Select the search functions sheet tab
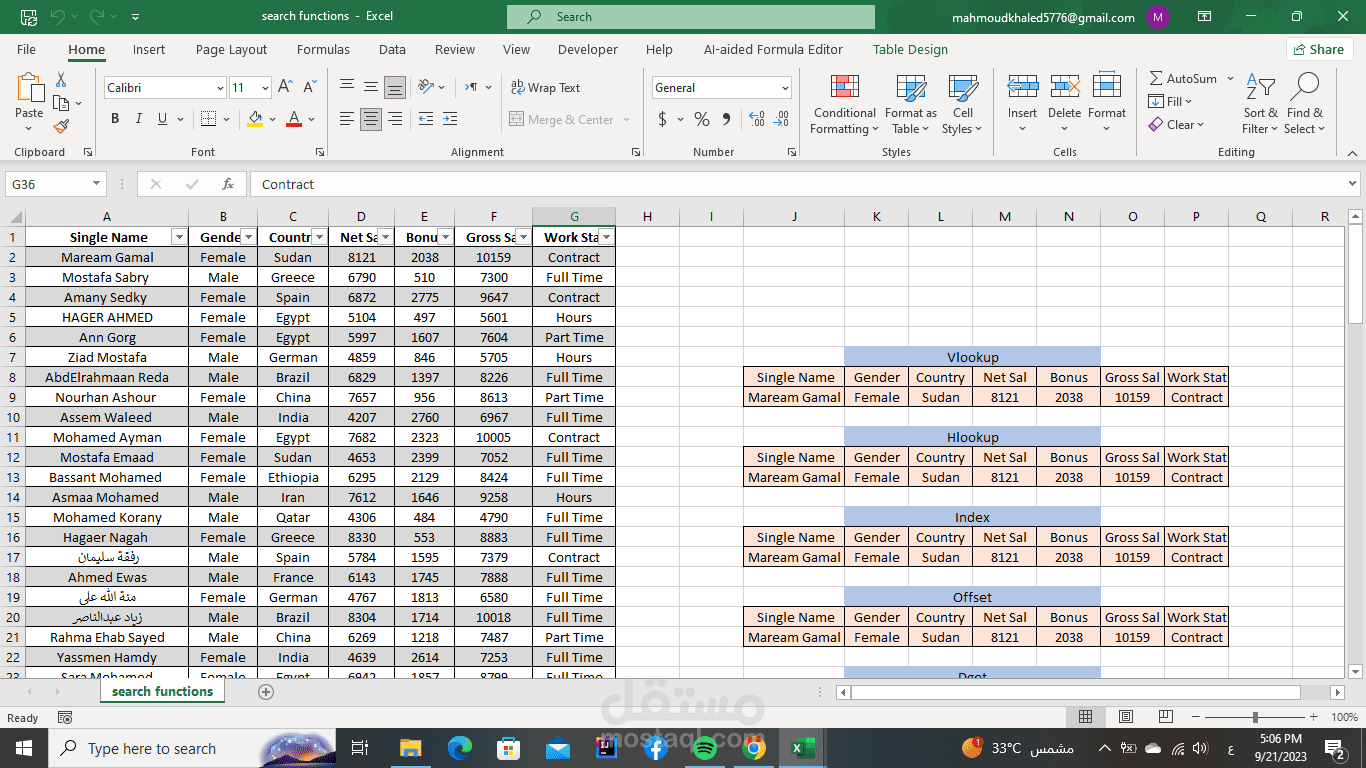The height and width of the screenshot is (768, 1366). pyautogui.click(x=162, y=691)
